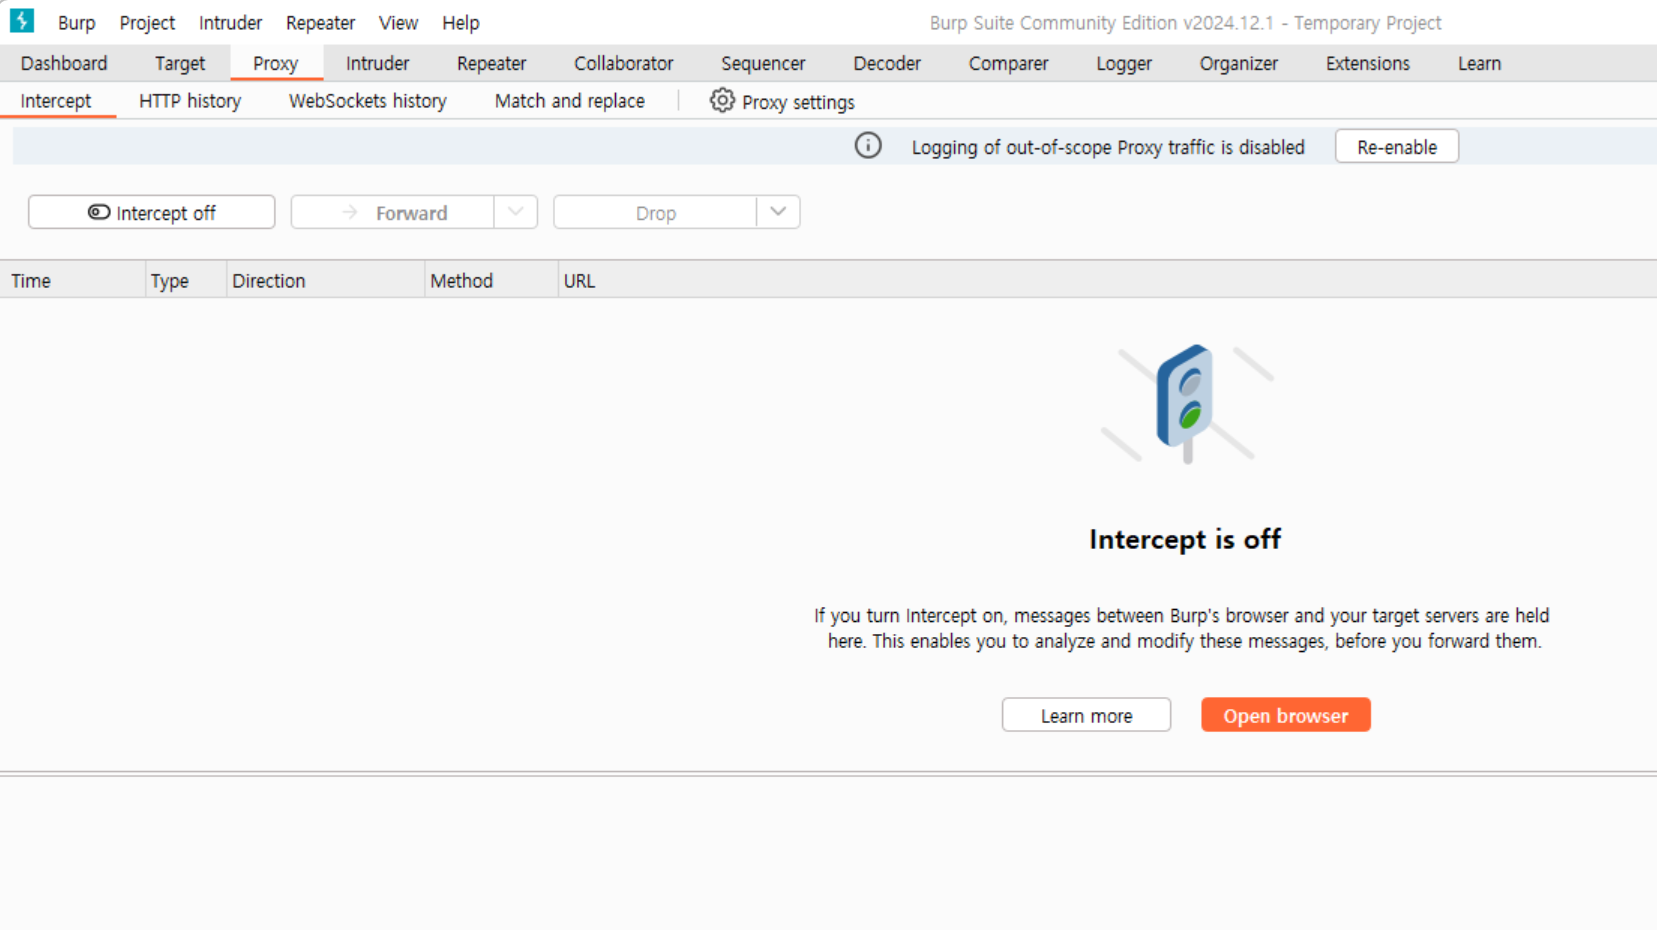Switch to the Target tab
The height and width of the screenshot is (930, 1657).
(180, 63)
